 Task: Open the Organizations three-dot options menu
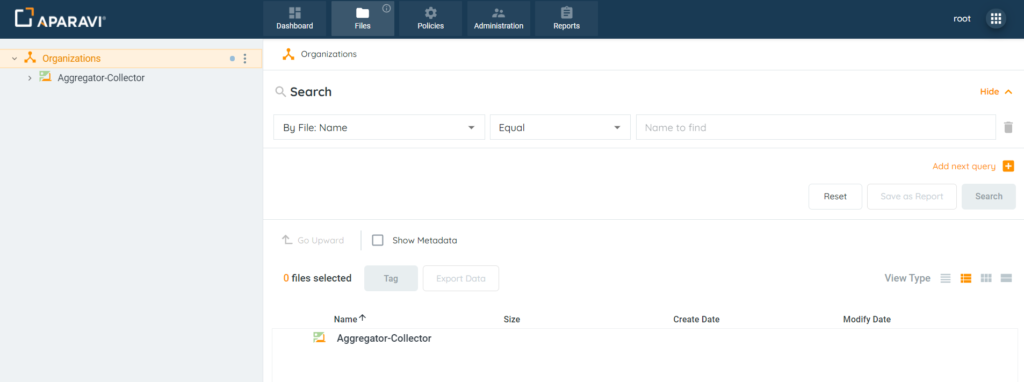click(x=245, y=59)
